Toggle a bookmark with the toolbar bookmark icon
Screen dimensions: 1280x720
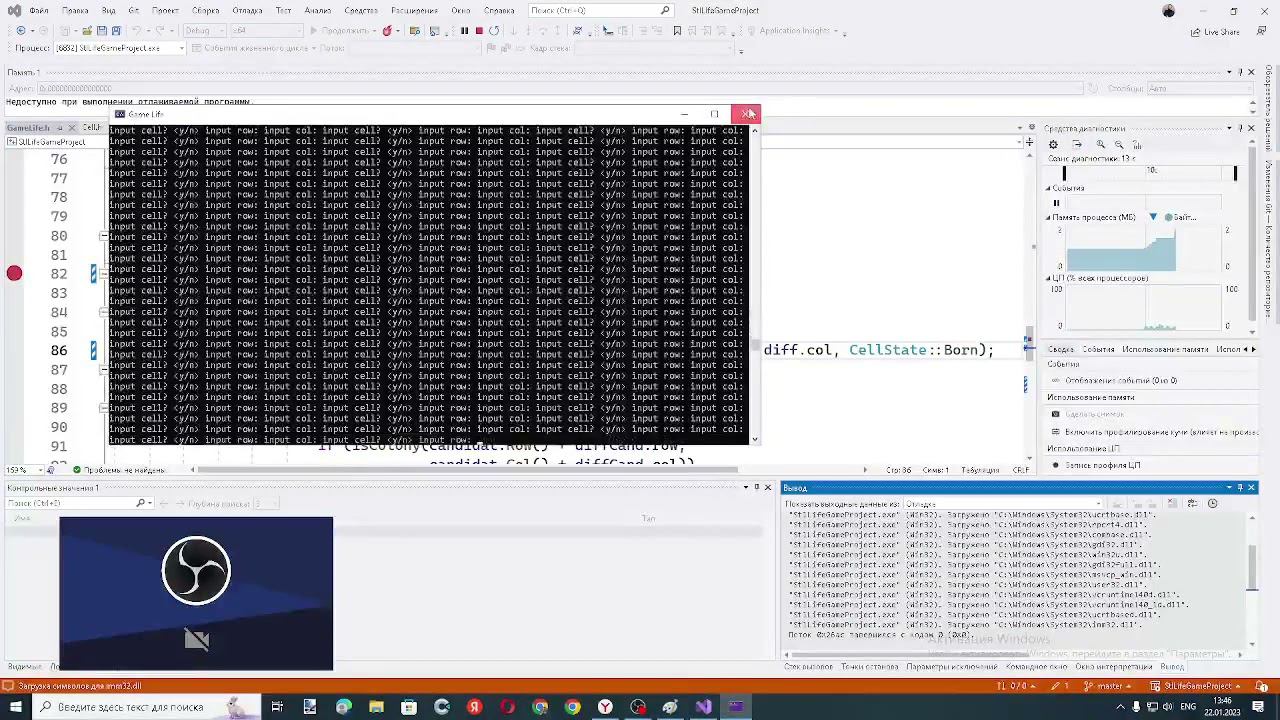click(x=677, y=31)
